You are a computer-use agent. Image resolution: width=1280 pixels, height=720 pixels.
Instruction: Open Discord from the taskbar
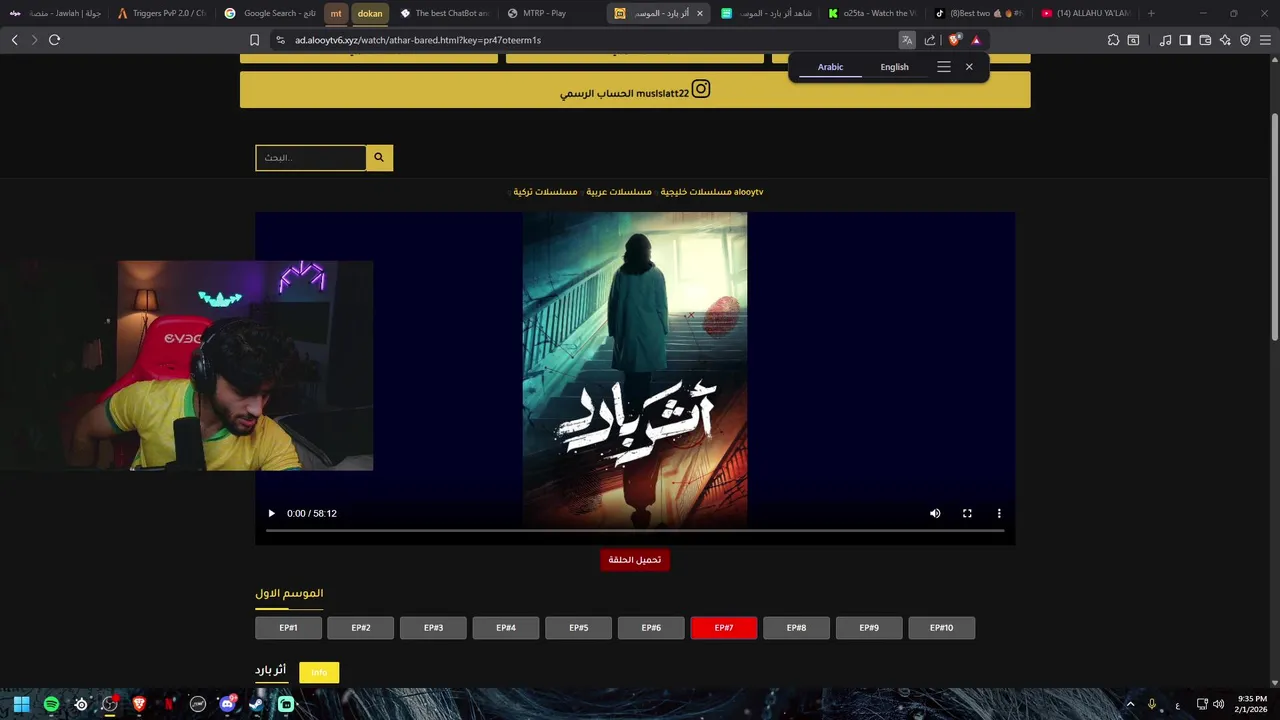tap(227, 704)
